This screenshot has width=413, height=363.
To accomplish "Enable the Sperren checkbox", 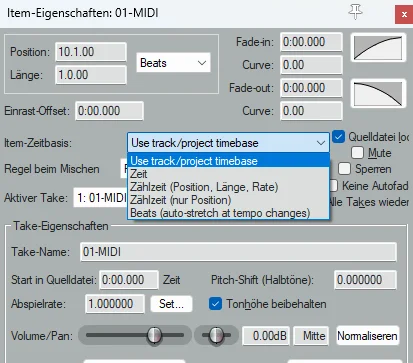I will (344, 169).
